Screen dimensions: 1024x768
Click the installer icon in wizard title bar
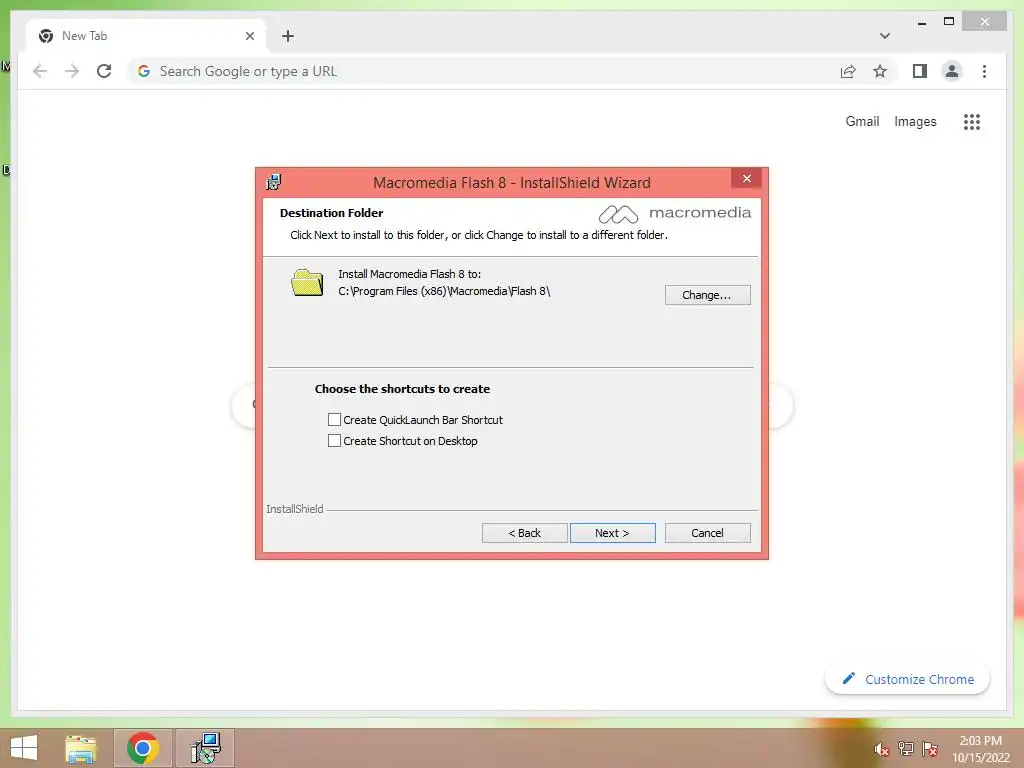click(274, 182)
